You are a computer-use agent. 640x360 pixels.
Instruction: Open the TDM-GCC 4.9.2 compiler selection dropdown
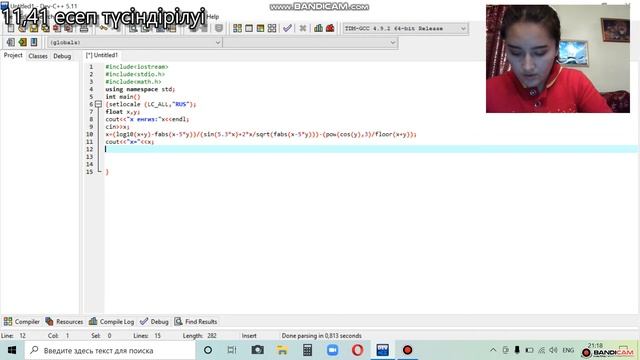click(x=405, y=29)
